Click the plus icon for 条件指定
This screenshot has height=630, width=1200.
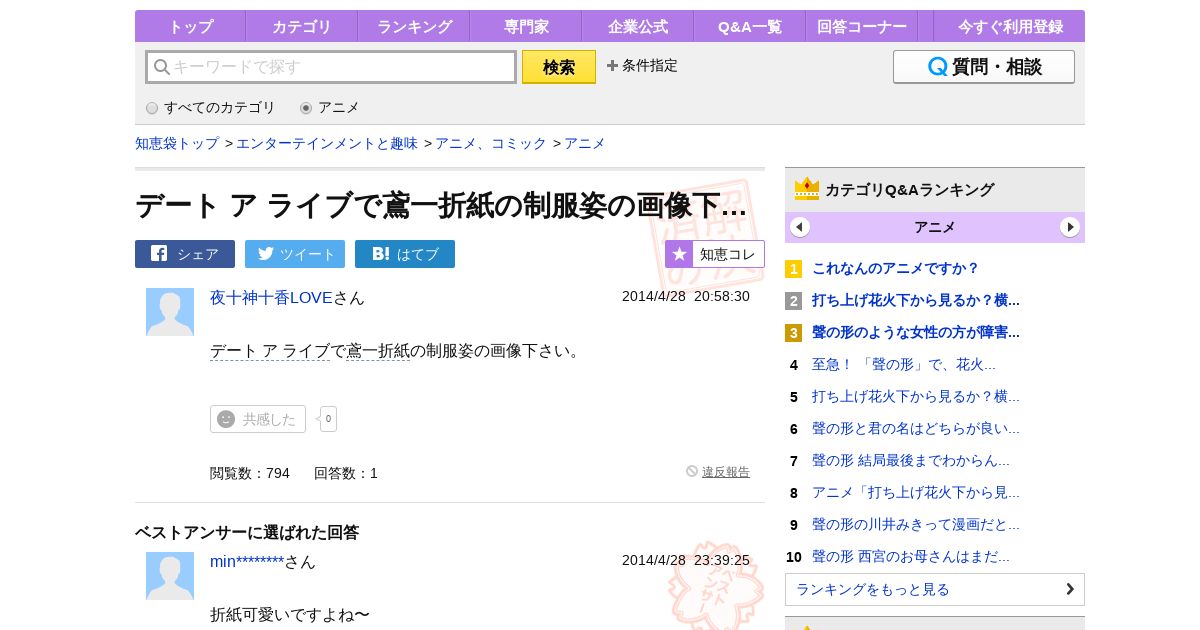[612, 66]
